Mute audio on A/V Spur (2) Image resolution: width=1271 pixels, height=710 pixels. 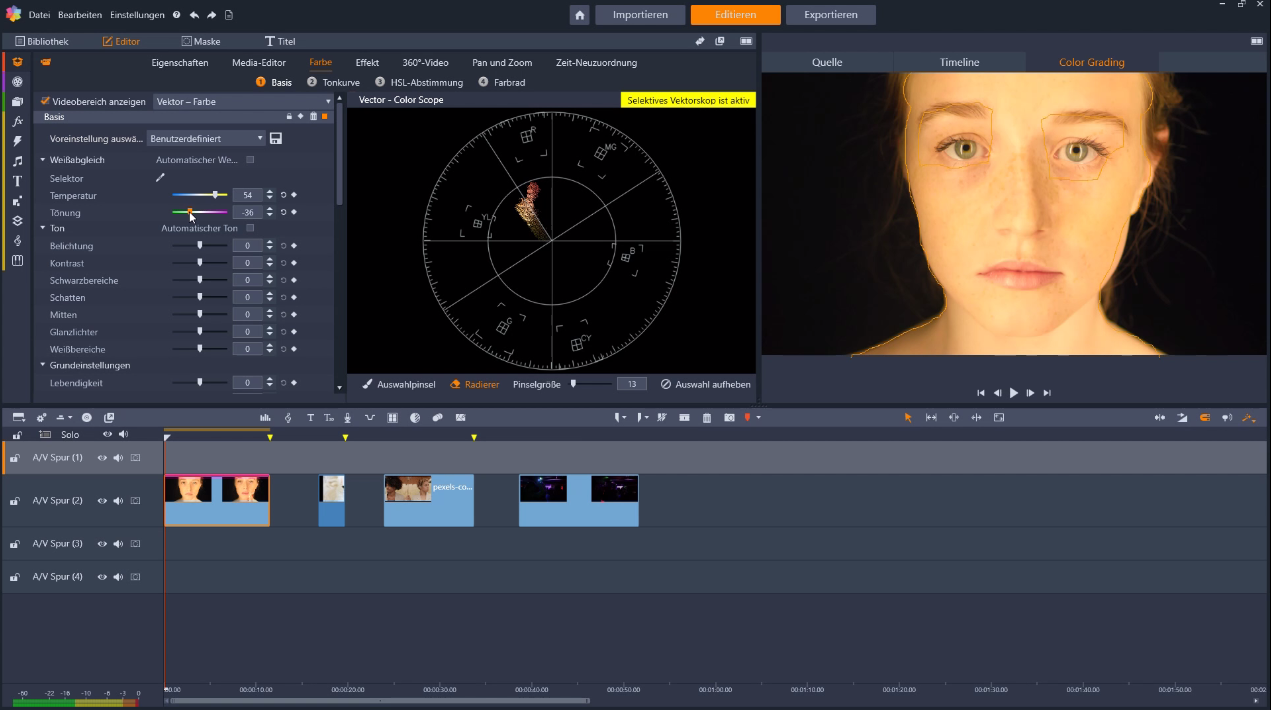[118, 500]
